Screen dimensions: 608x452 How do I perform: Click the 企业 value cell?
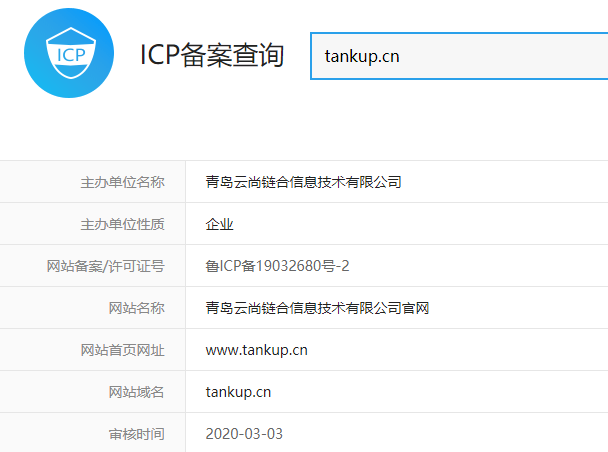219,224
